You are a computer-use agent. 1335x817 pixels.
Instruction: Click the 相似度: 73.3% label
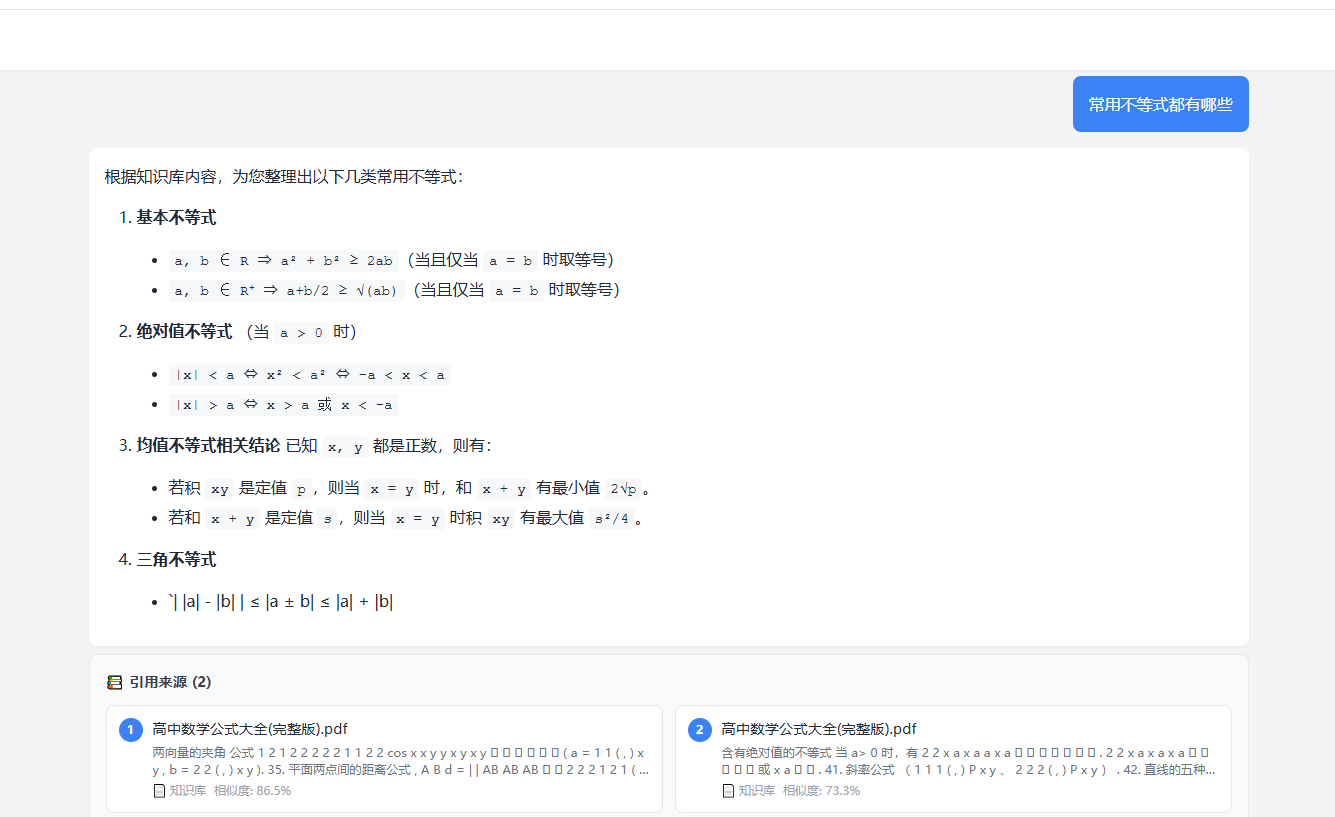(x=821, y=791)
